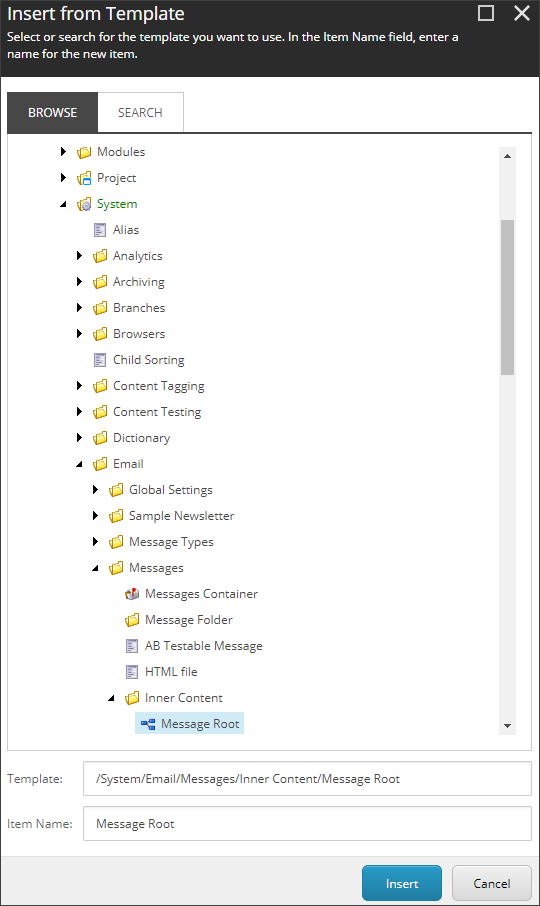Select the Alias template icon
The width and height of the screenshot is (540, 906).
[100, 230]
